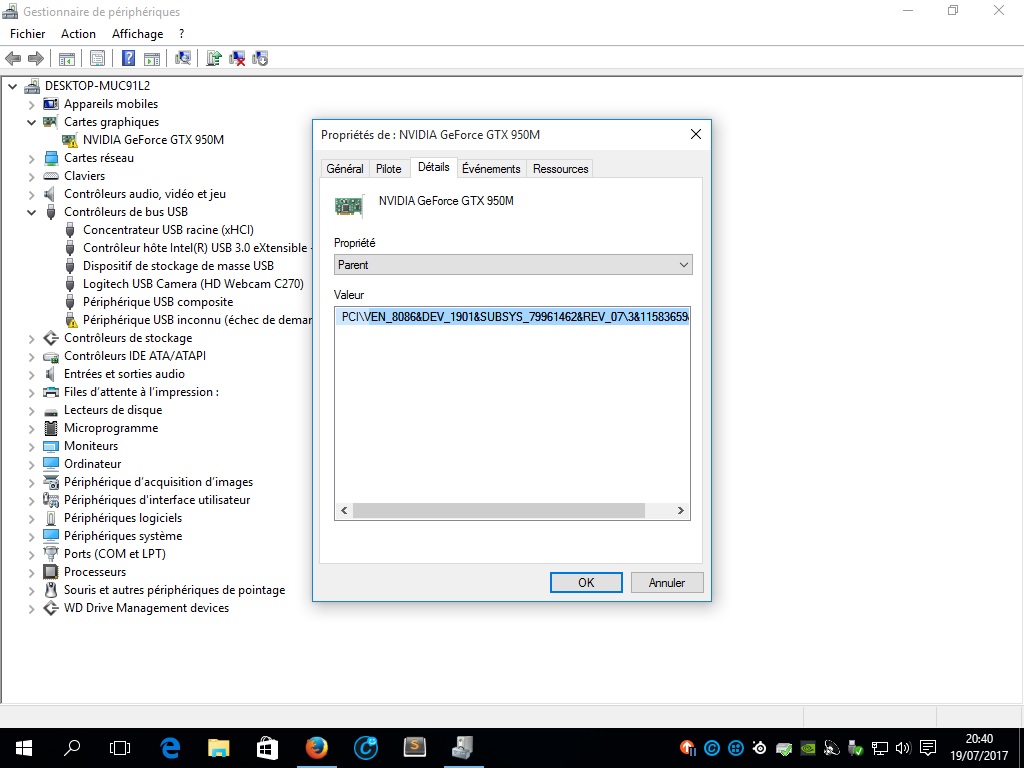Open Firefox from taskbar
Image resolution: width=1024 pixels, height=768 pixels.
coord(317,748)
